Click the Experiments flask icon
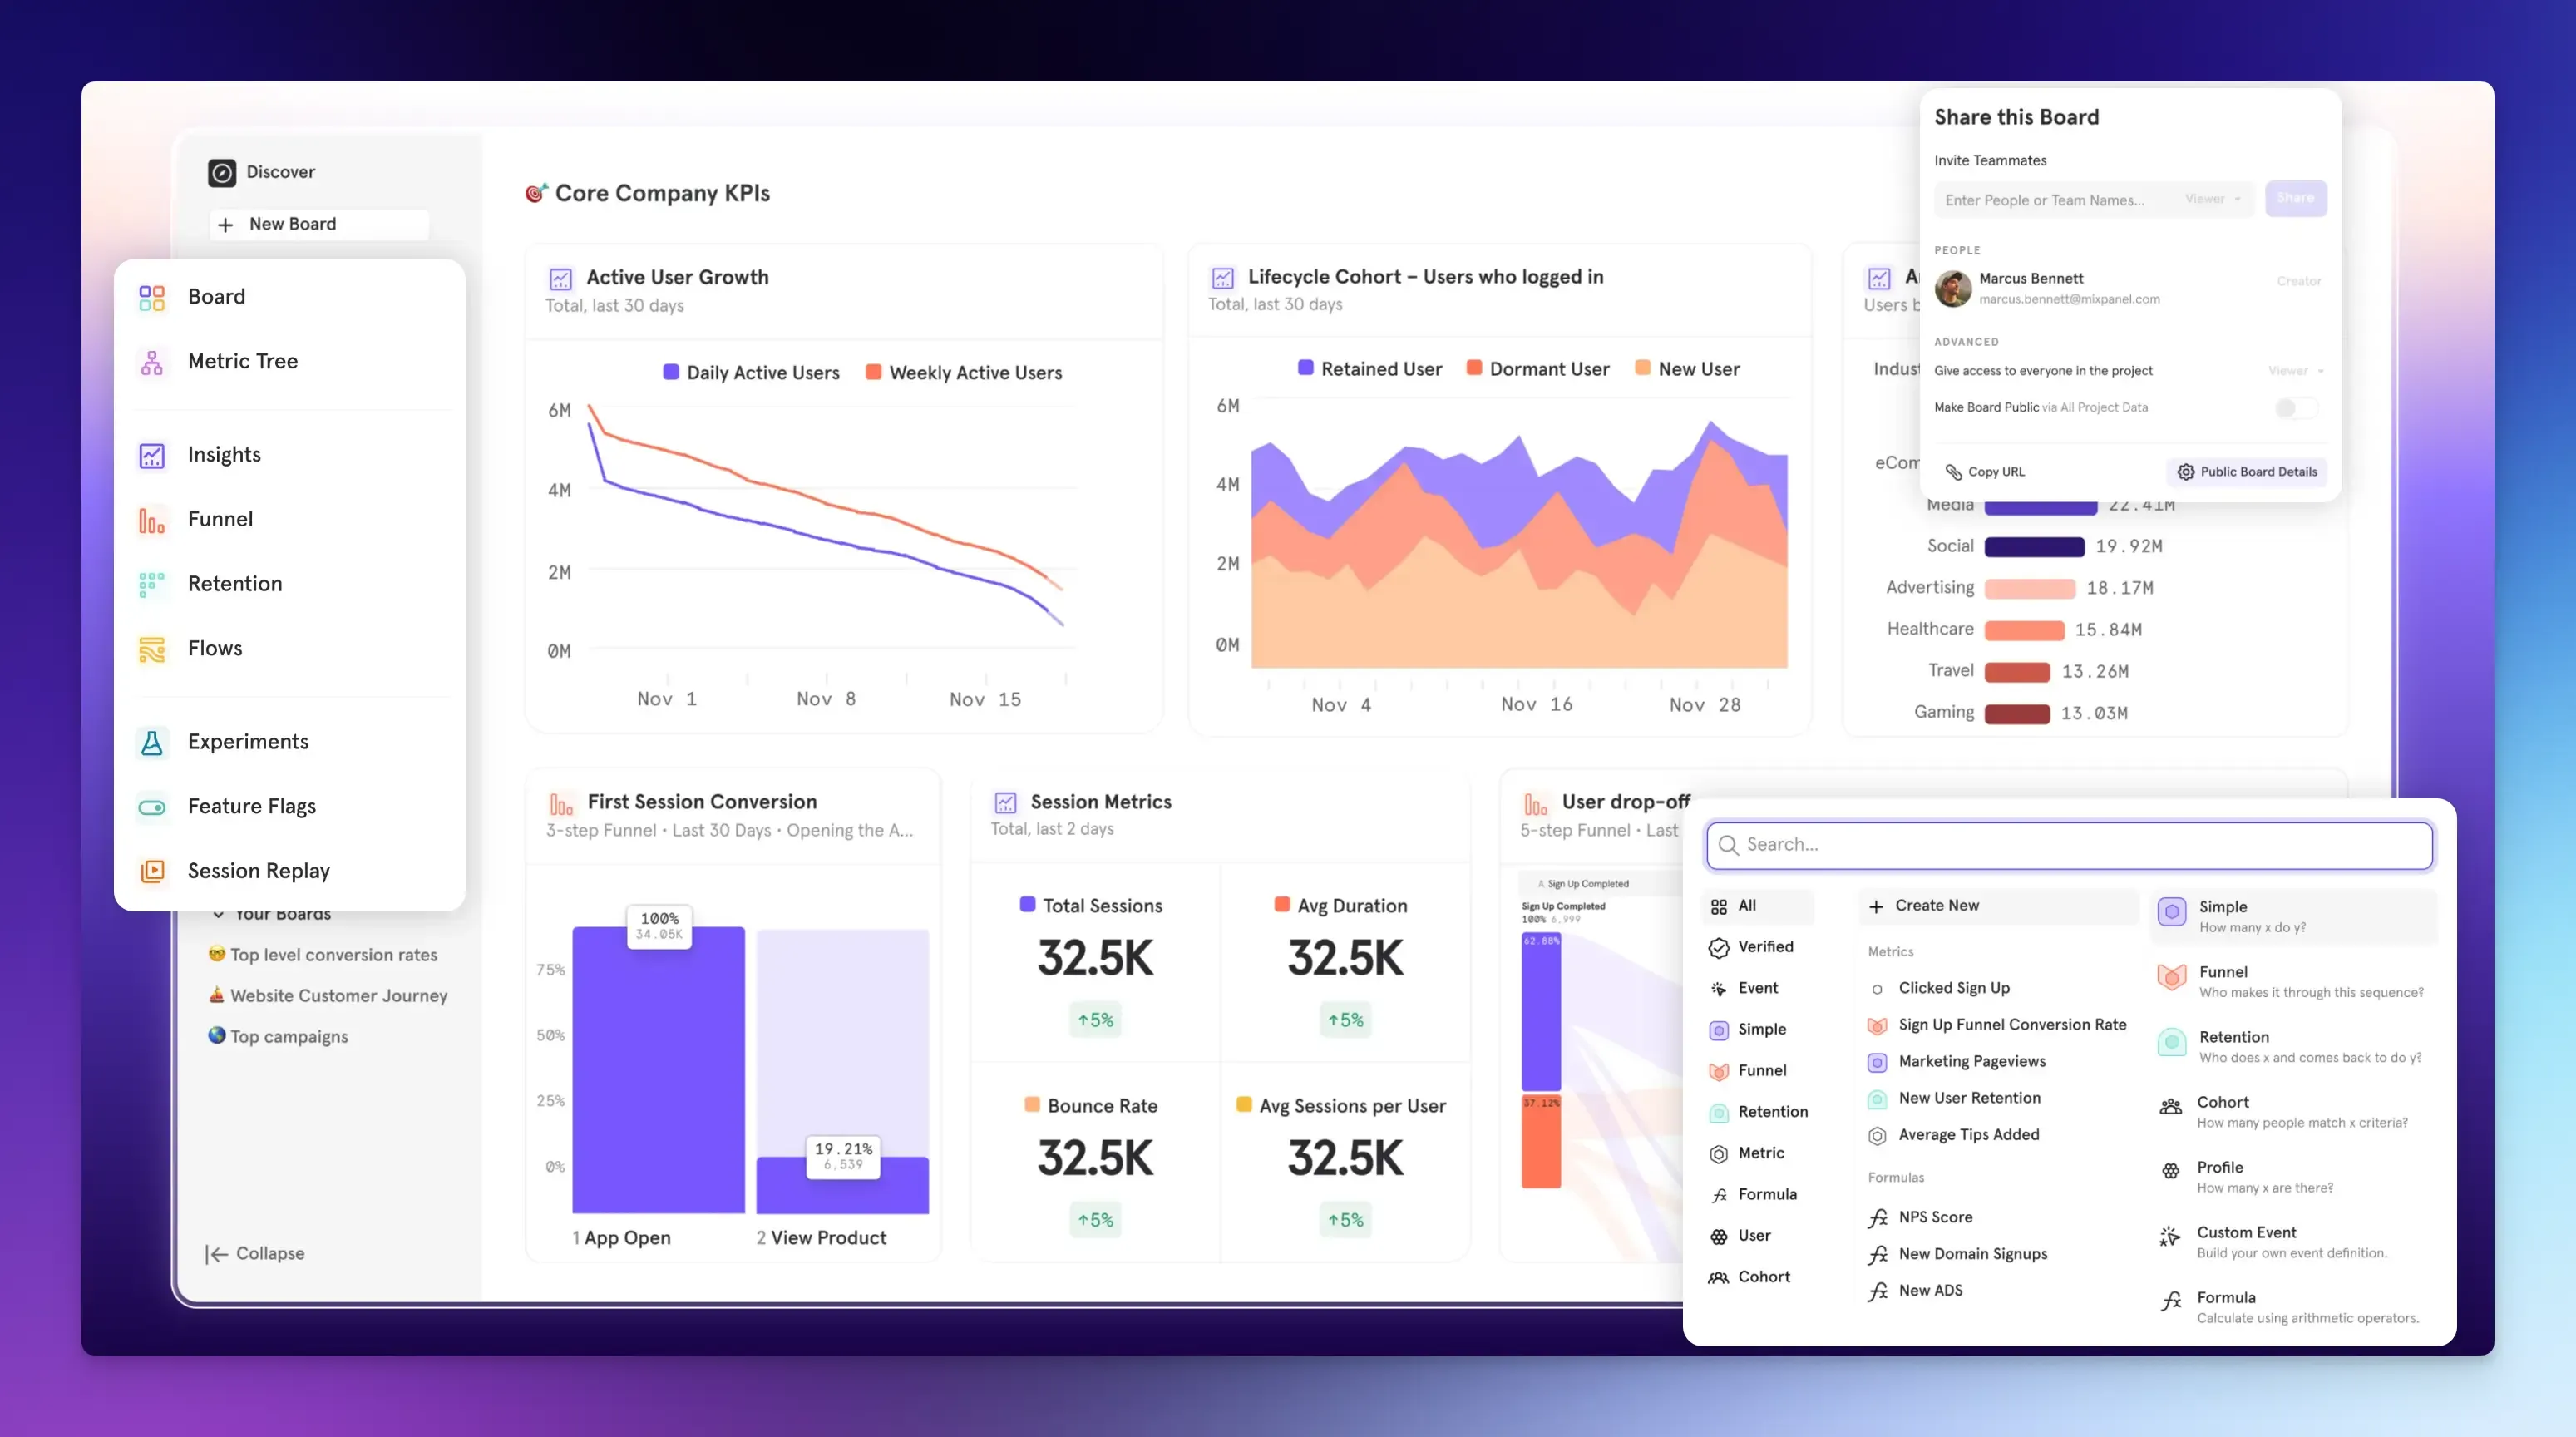Screen dimensions: 2576x1437 (x=152, y=742)
